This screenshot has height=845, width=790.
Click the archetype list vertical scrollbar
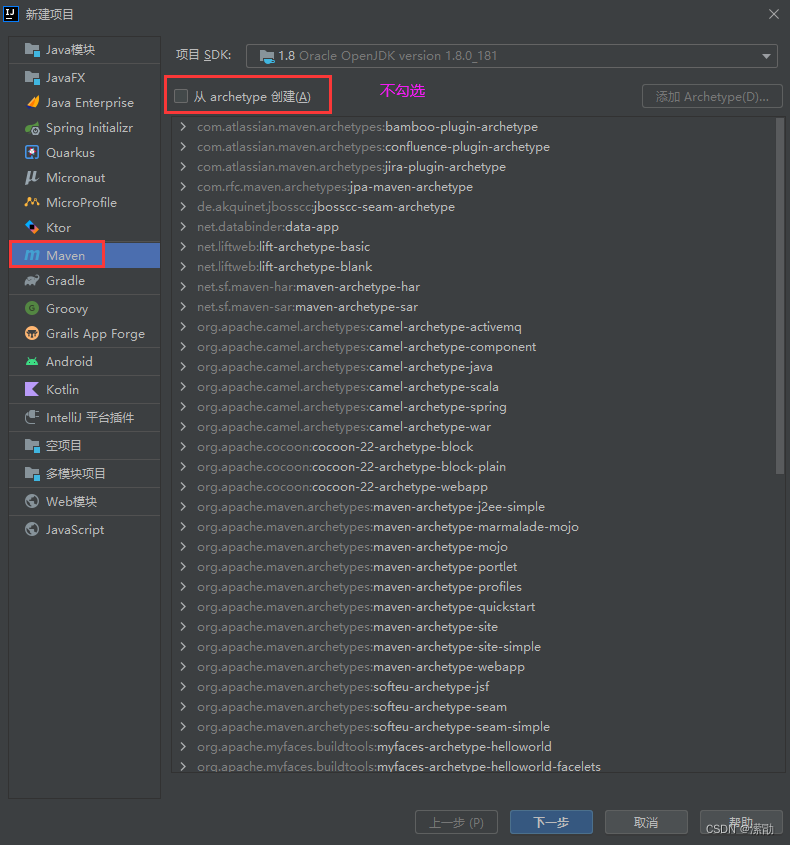tap(779, 296)
